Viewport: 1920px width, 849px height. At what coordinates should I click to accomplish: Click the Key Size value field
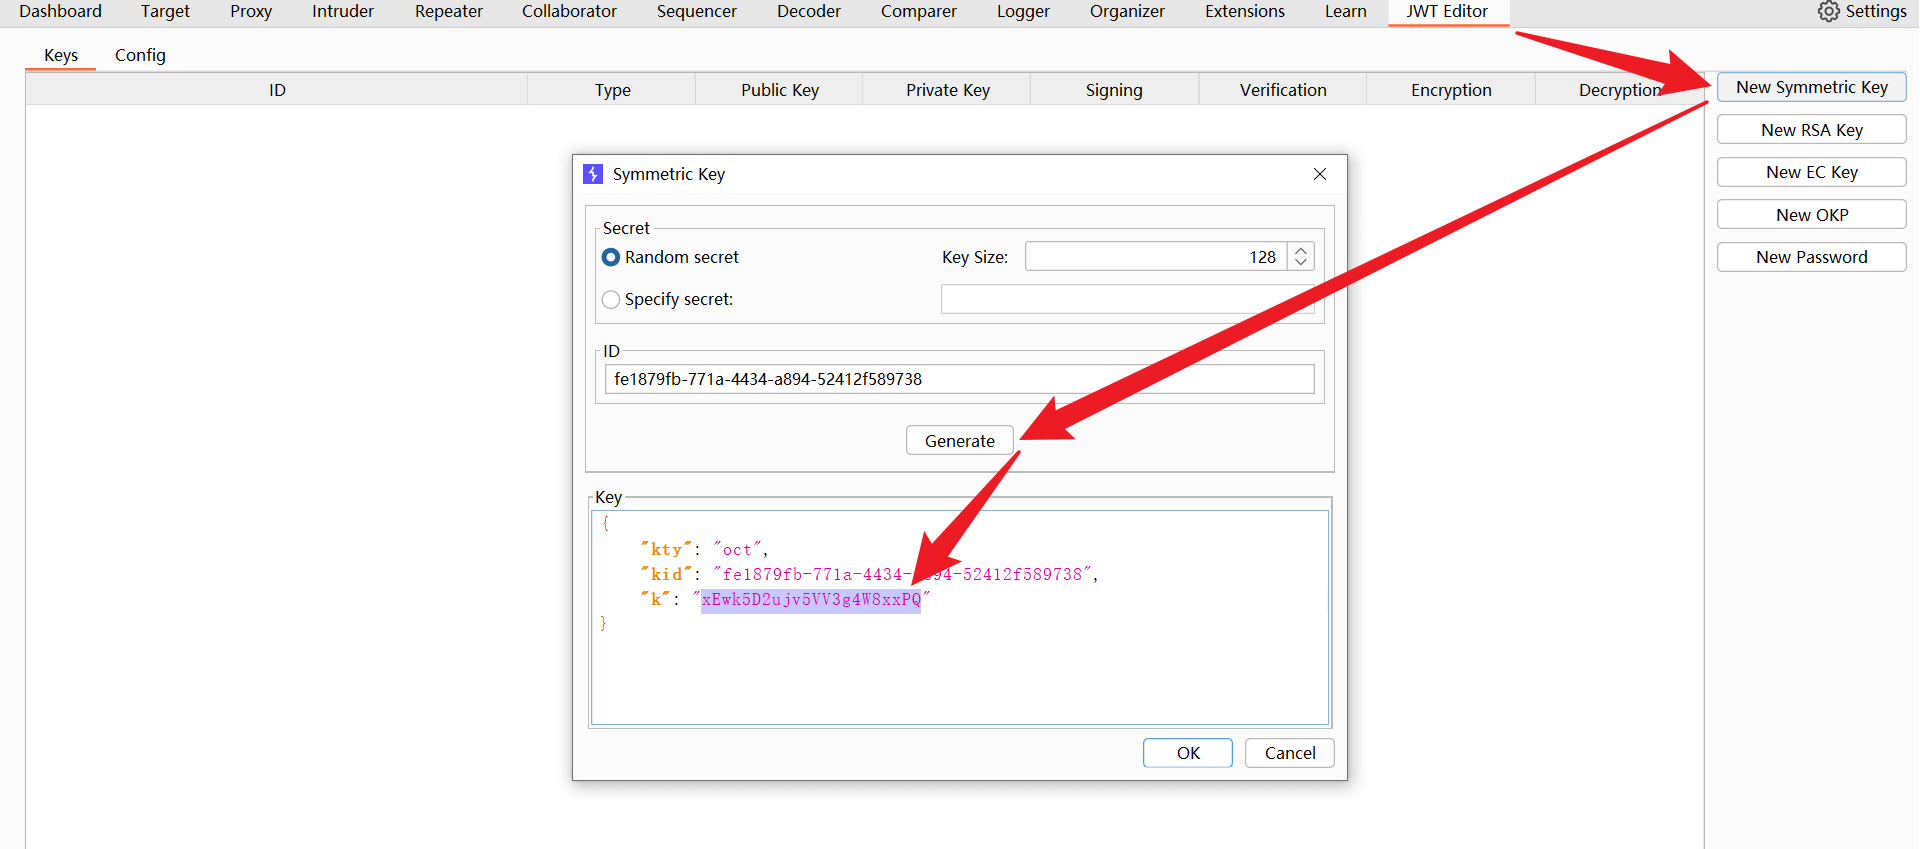pyautogui.click(x=1155, y=257)
